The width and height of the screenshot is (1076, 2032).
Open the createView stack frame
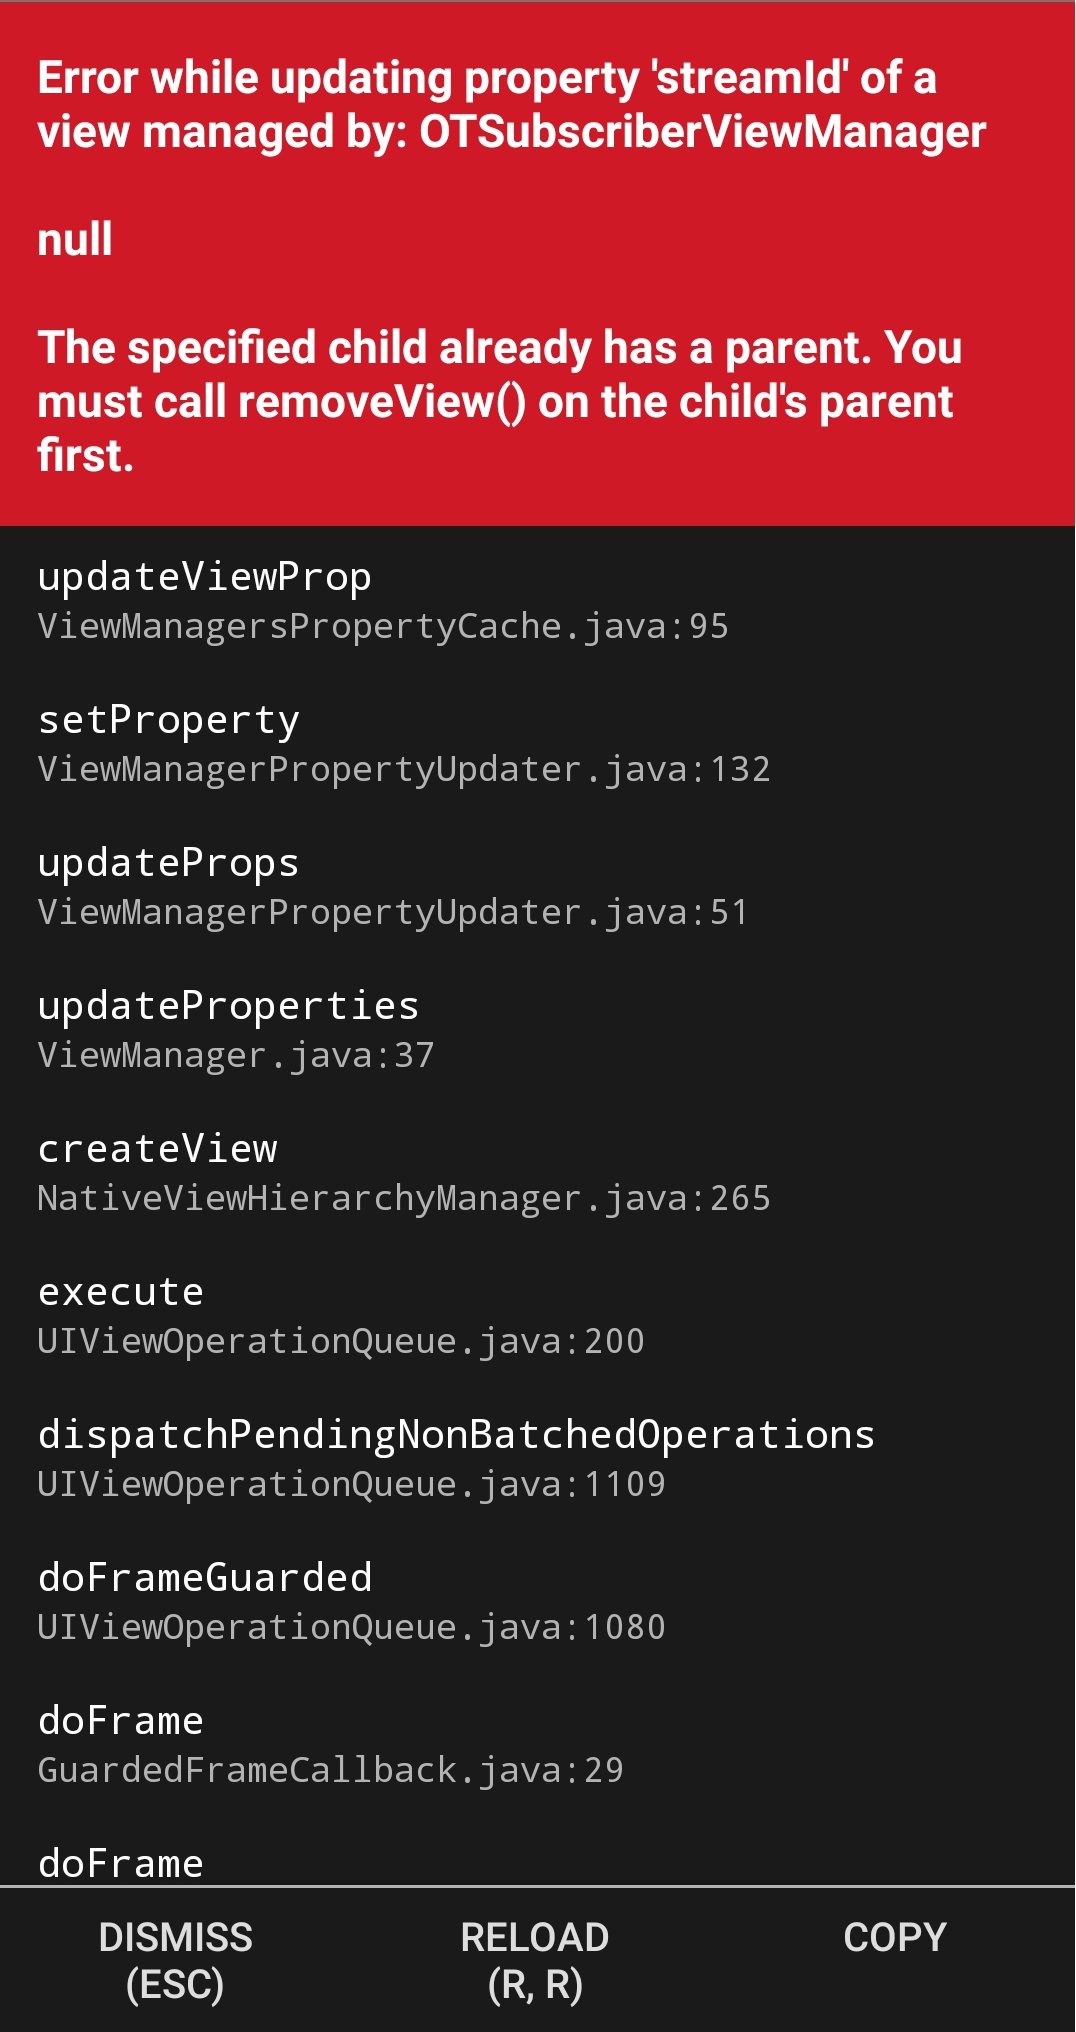coord(157,1147)
